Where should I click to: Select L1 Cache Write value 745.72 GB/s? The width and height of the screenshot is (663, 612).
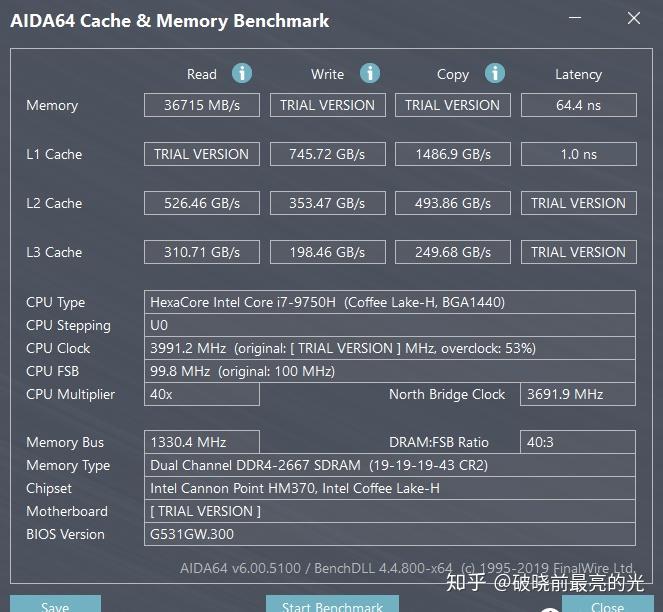pos(328,154)
